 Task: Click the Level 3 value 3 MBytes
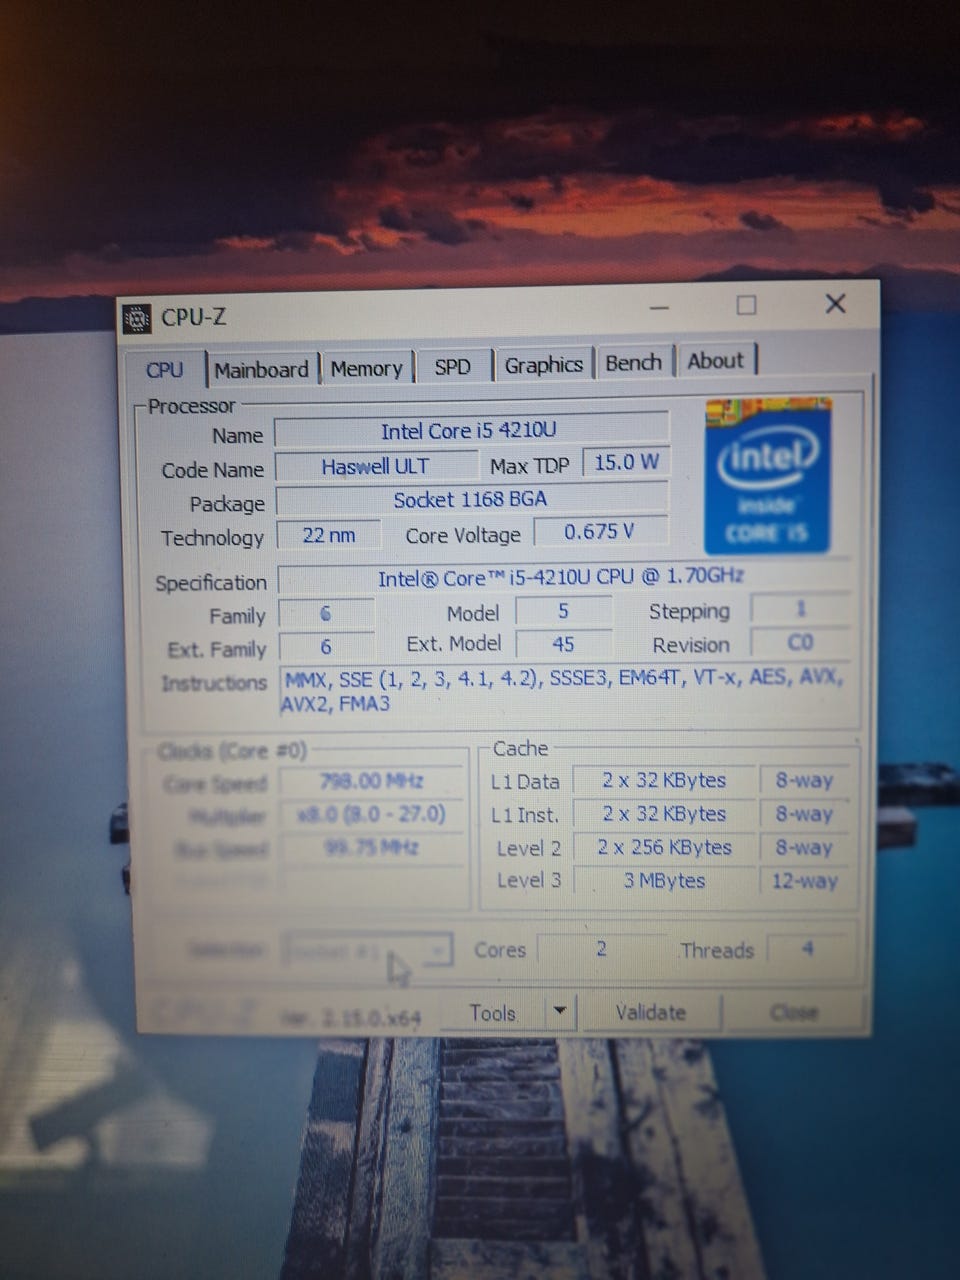(664, 881)
